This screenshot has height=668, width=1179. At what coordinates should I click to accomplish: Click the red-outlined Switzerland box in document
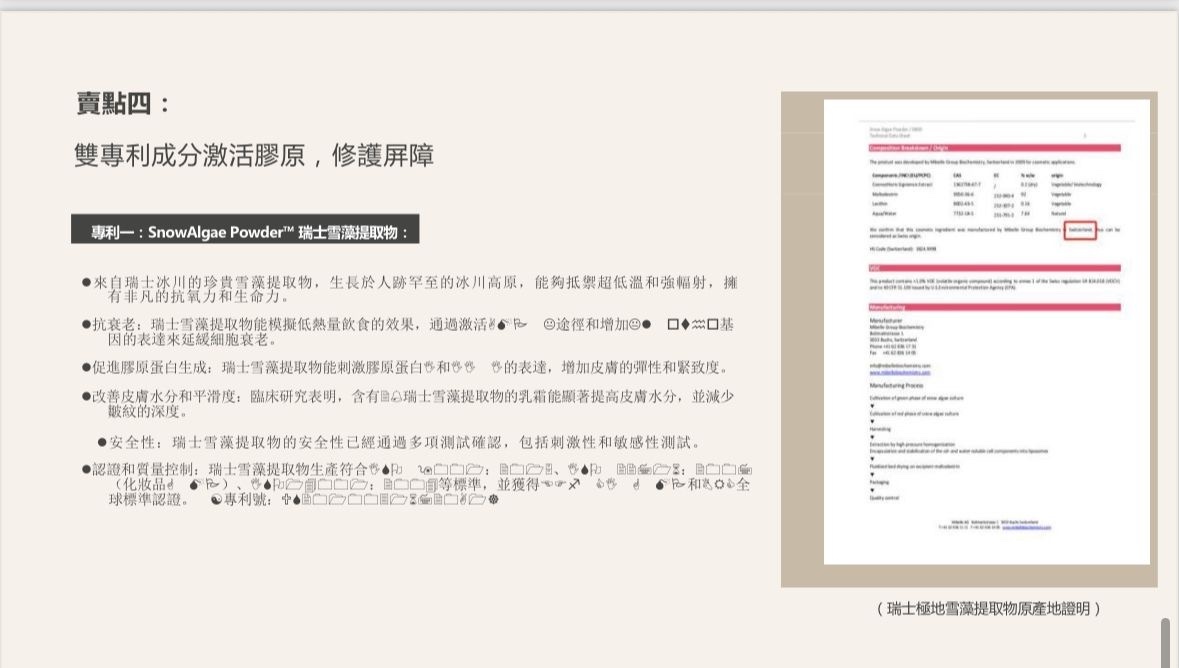coord(1080,230)
